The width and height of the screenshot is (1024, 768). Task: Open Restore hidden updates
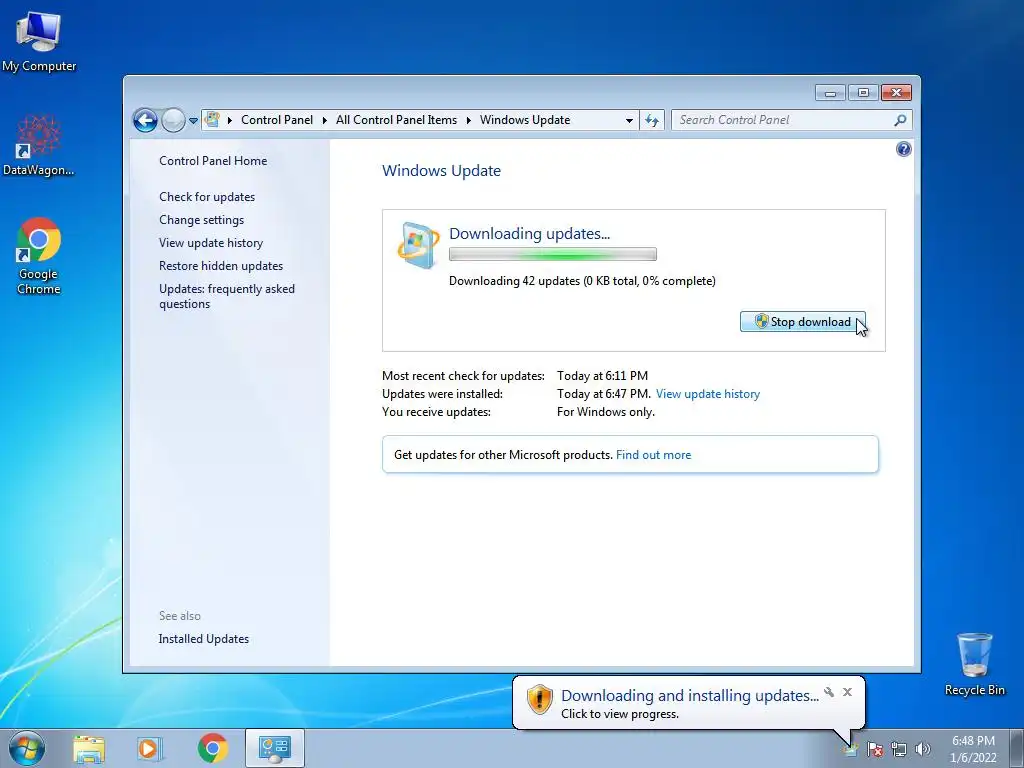221,266
